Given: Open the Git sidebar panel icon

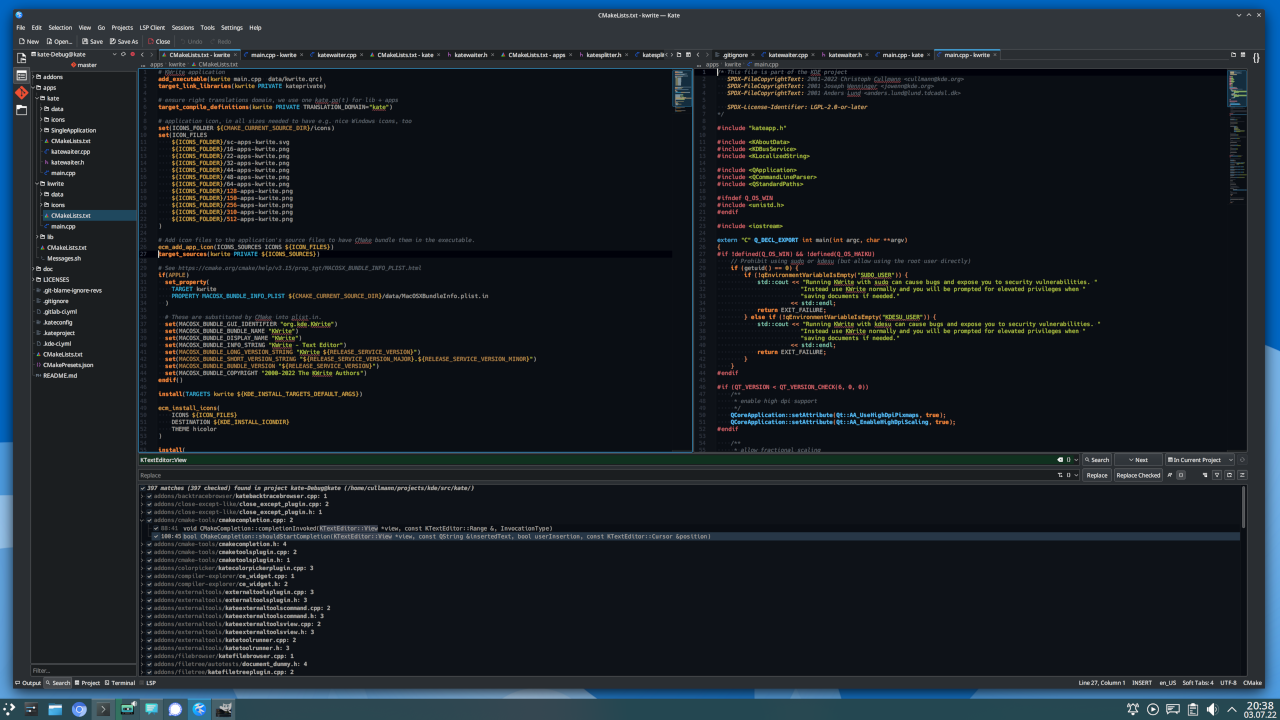Looking at the screenshot, I should tap(21, 92).
